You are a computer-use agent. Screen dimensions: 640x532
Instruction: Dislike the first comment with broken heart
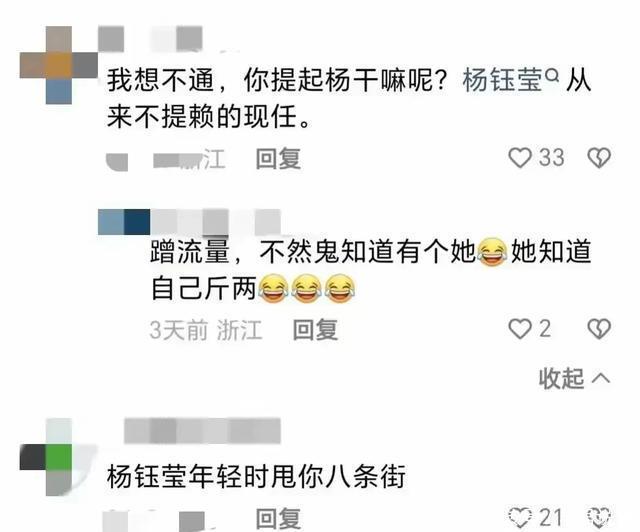(599, 158)
